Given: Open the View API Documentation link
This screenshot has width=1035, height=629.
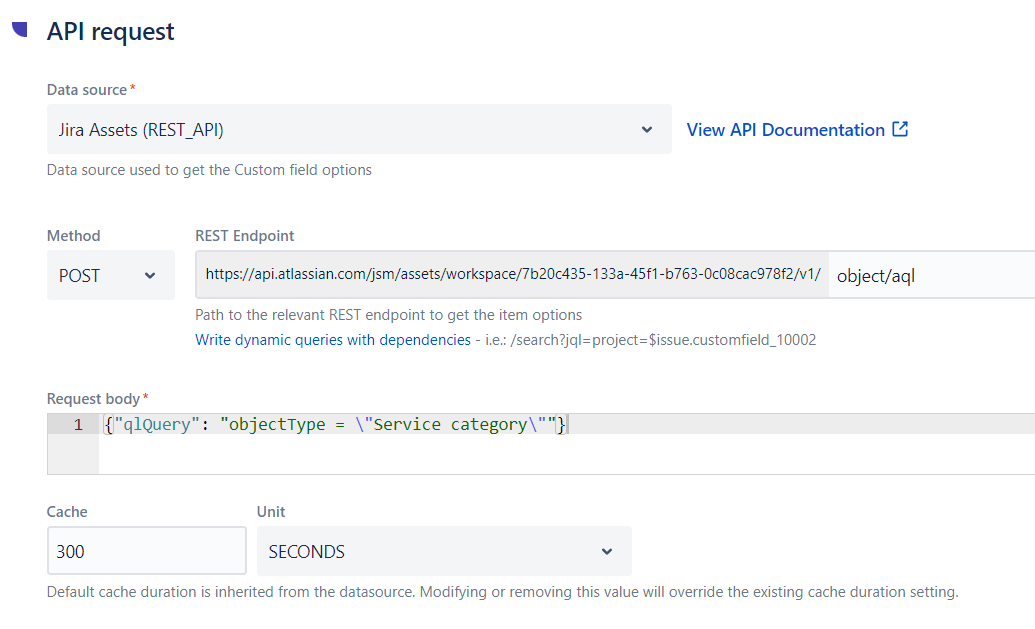Looking at the screenshot, I should point(785,130).
